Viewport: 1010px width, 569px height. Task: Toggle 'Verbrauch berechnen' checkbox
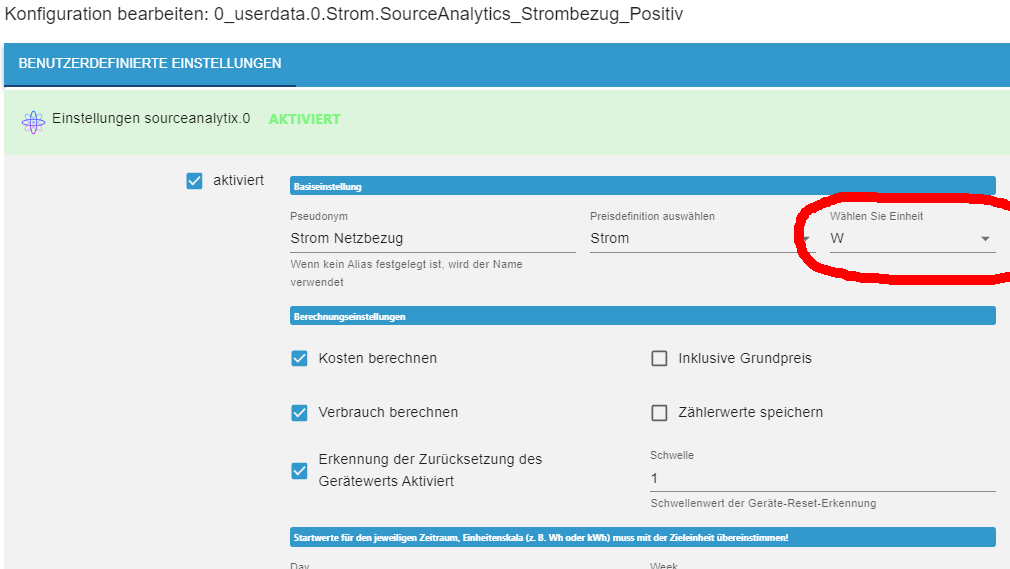click(299, 412)
